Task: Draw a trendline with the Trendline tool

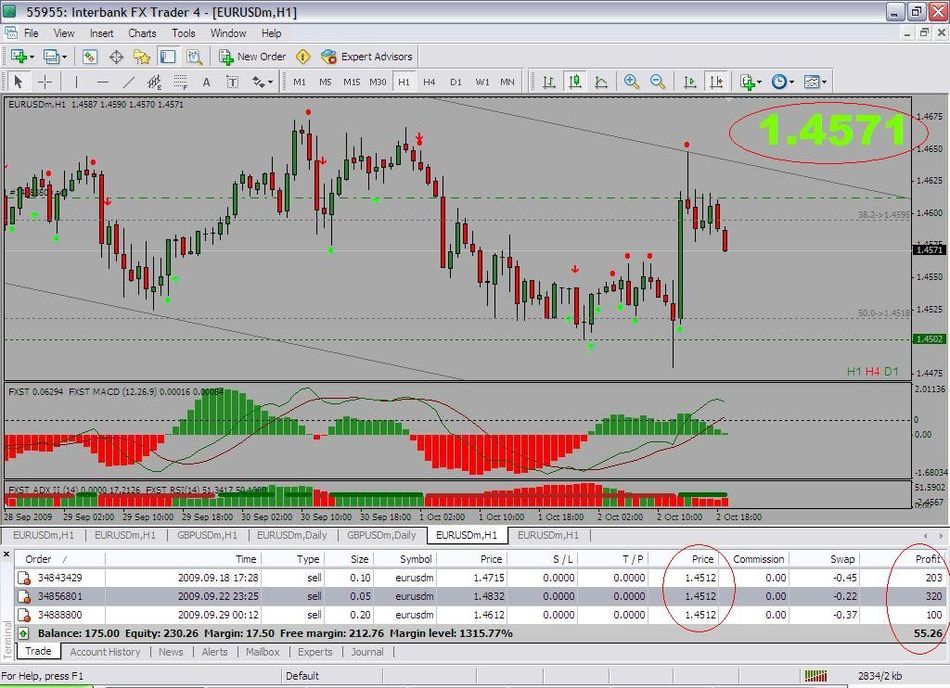Action: [x=128, y=82]
